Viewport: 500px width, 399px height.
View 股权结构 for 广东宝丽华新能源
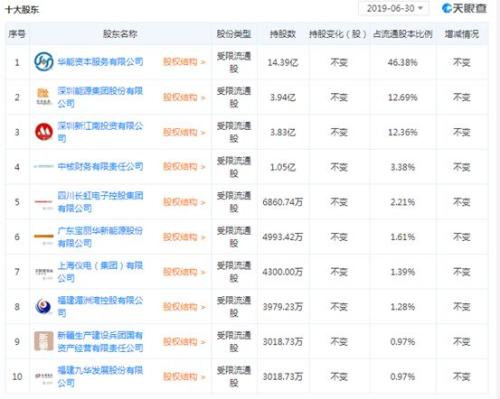click(x=184, y=237)
